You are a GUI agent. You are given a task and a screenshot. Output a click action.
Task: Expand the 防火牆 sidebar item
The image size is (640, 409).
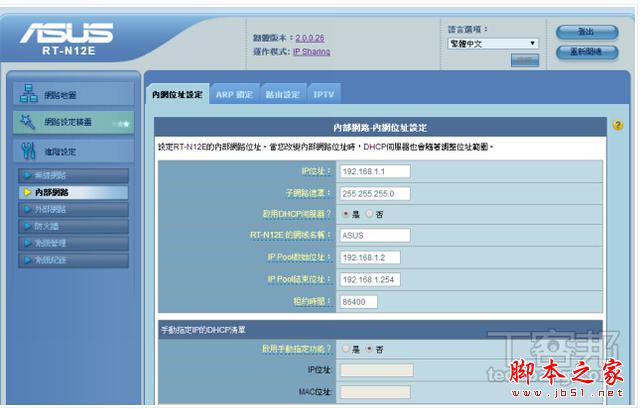click(x=73, y=226)
